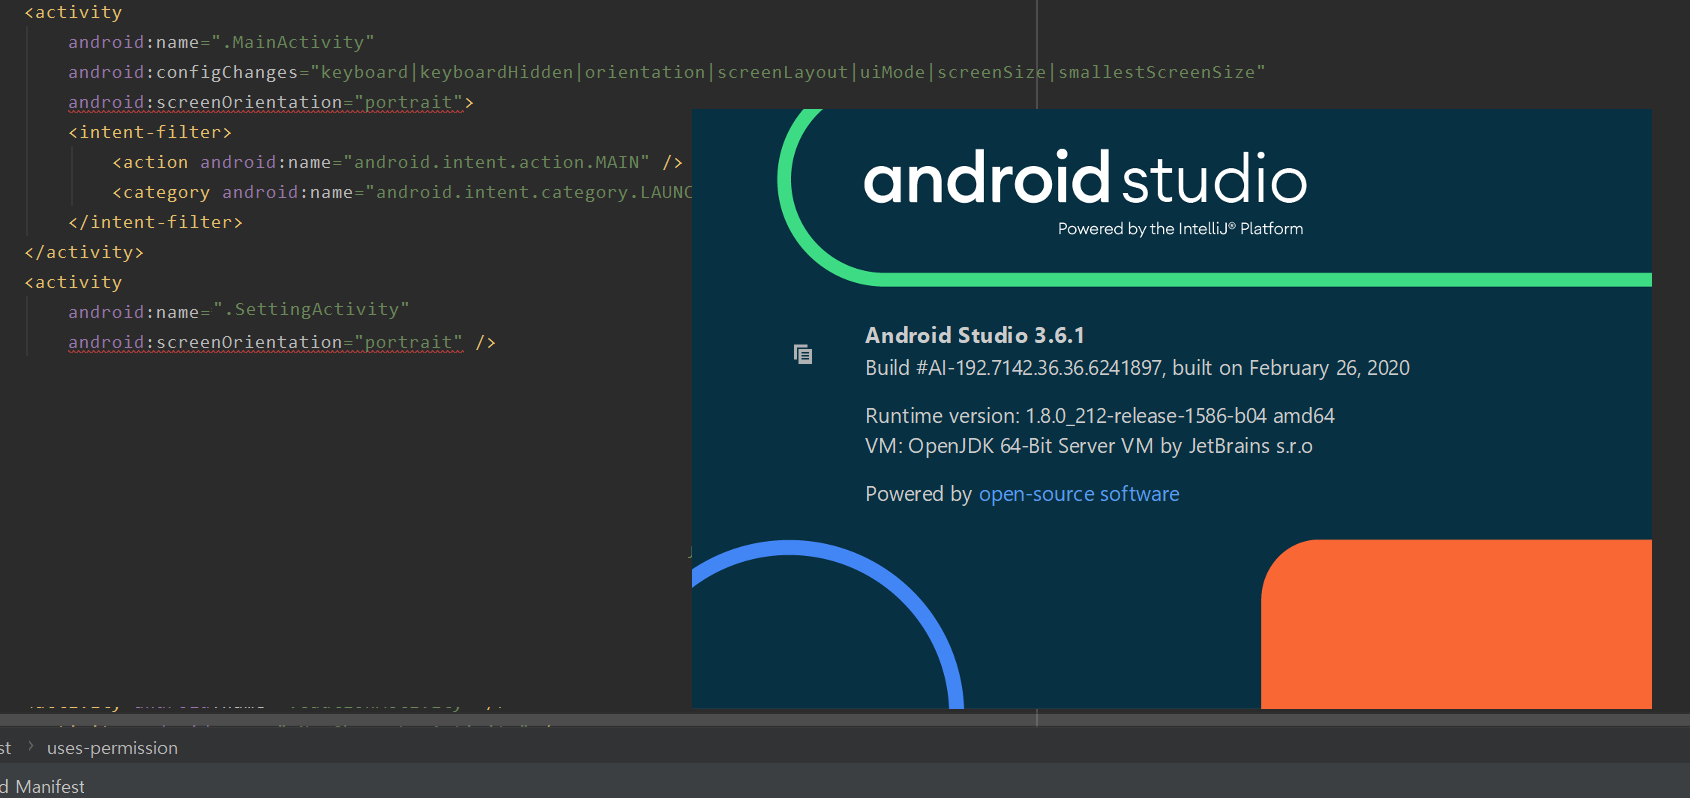Click the android studio logo text
The width and height of the screenshot is (1690, 798).
[1084, 180]
